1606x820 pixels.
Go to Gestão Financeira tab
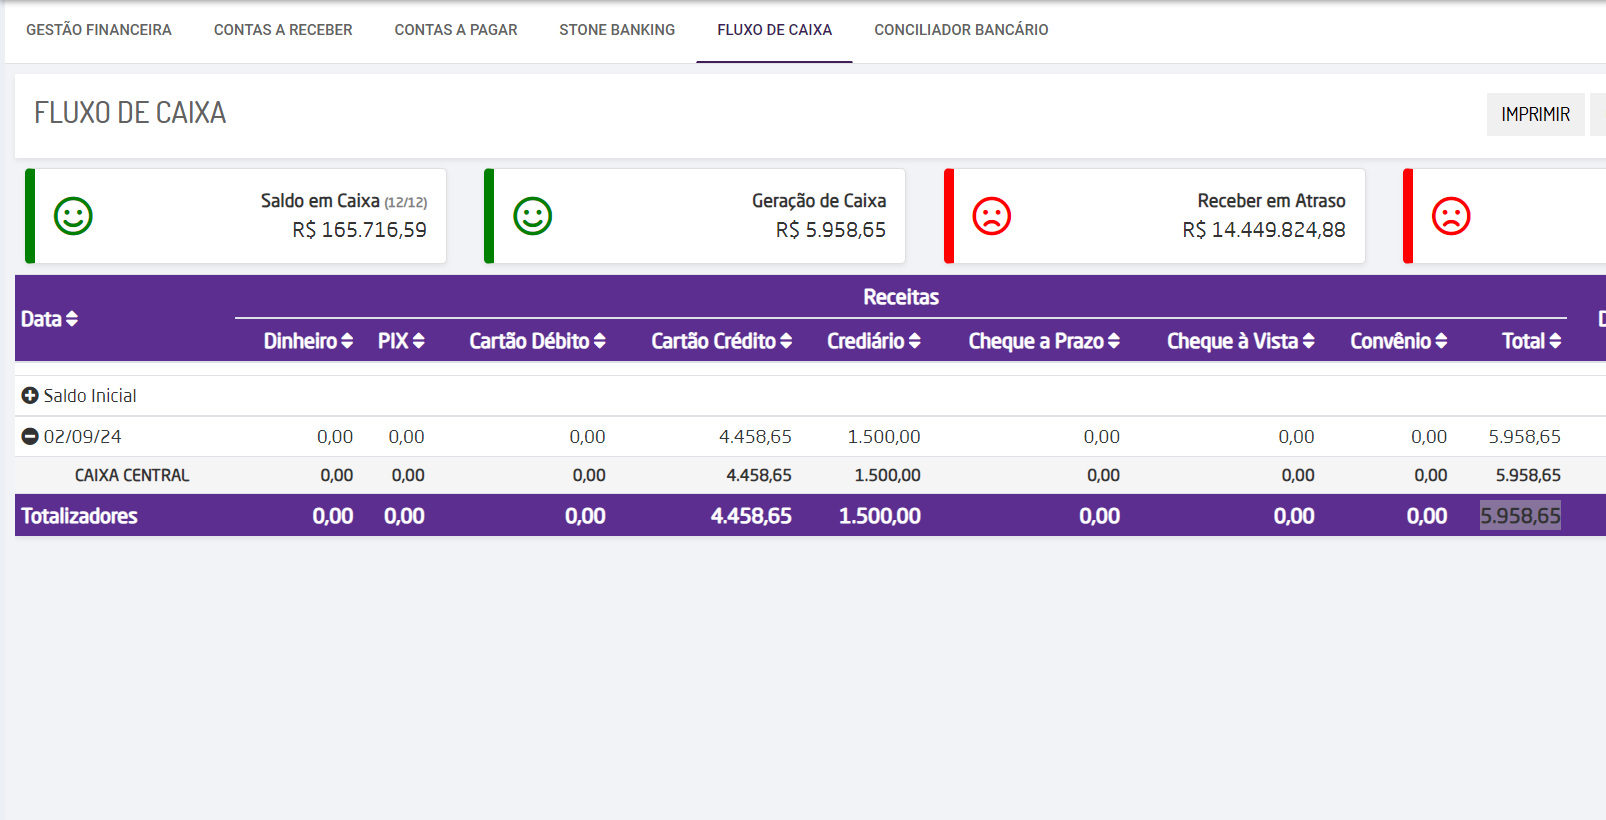(99, 30)
